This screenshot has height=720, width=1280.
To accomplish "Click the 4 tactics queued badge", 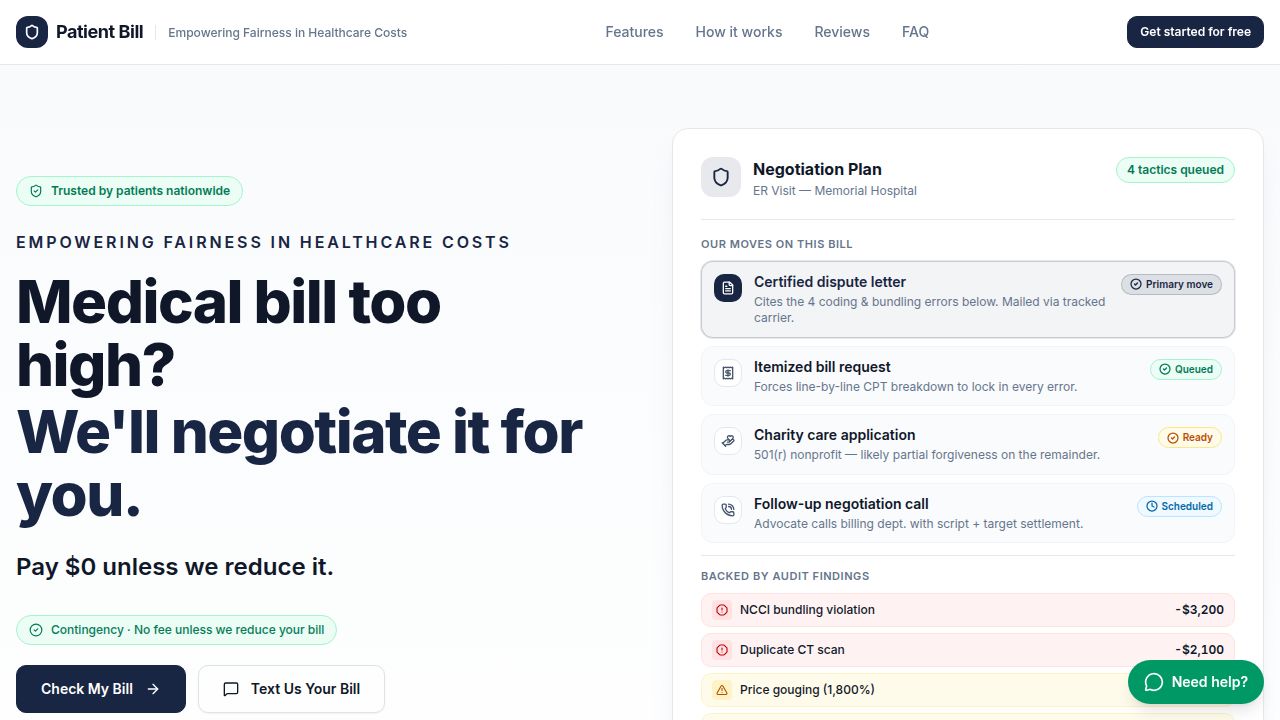I will [x=1175, y=170].
